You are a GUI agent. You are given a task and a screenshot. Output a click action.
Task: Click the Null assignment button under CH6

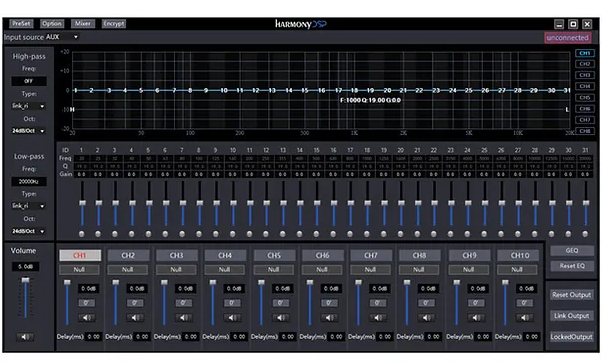tap(322, 269)
